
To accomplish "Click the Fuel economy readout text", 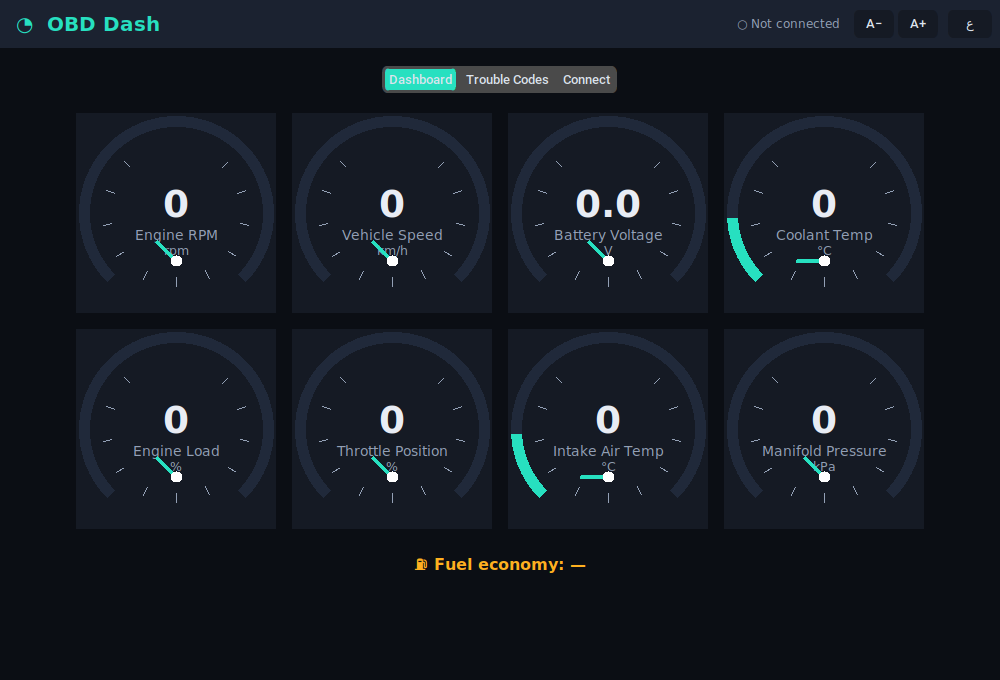I will click(x=510, y=565).
